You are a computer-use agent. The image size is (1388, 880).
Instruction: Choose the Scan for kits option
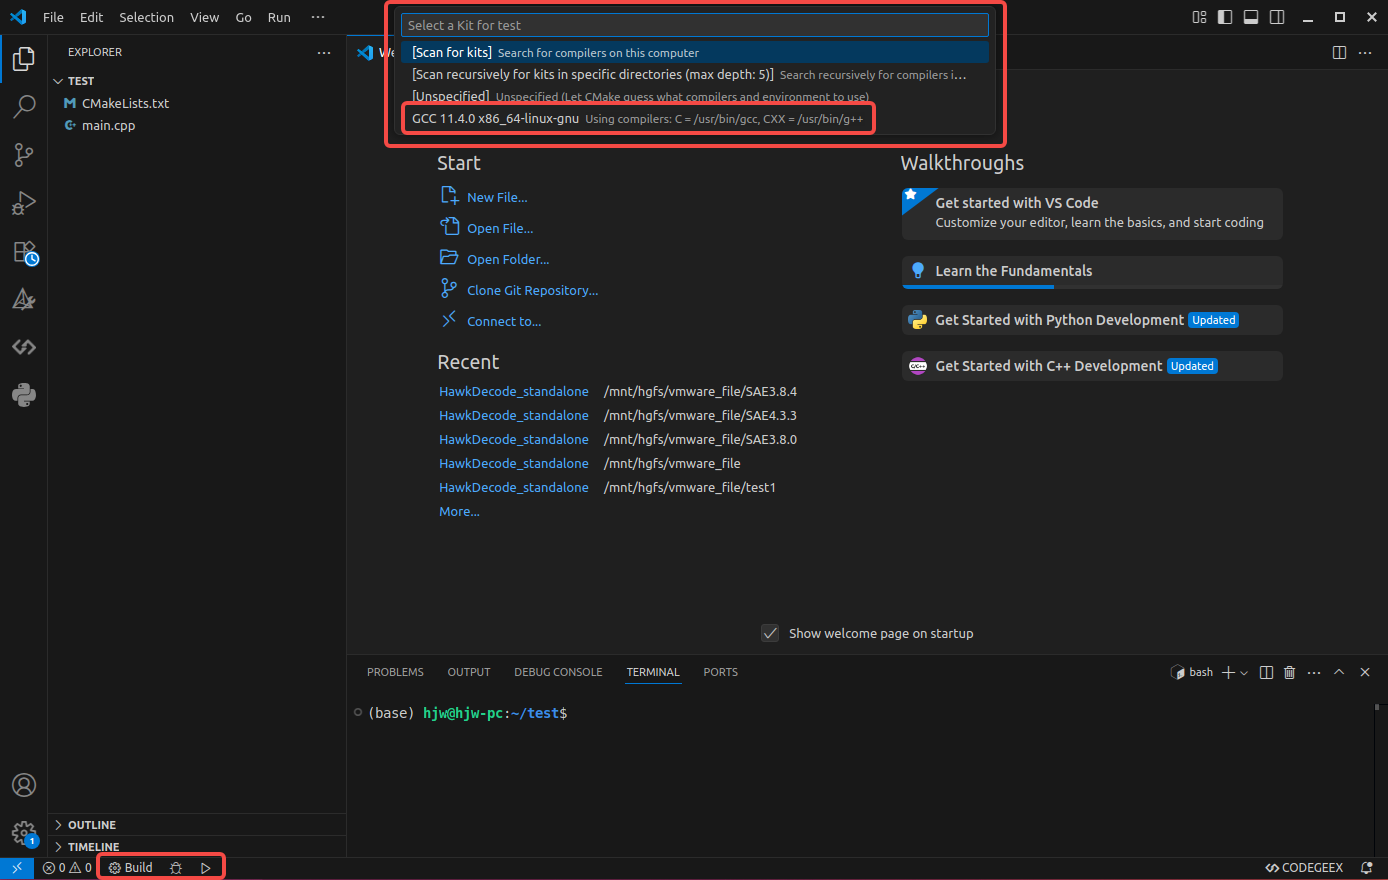[x=695, y=52]
